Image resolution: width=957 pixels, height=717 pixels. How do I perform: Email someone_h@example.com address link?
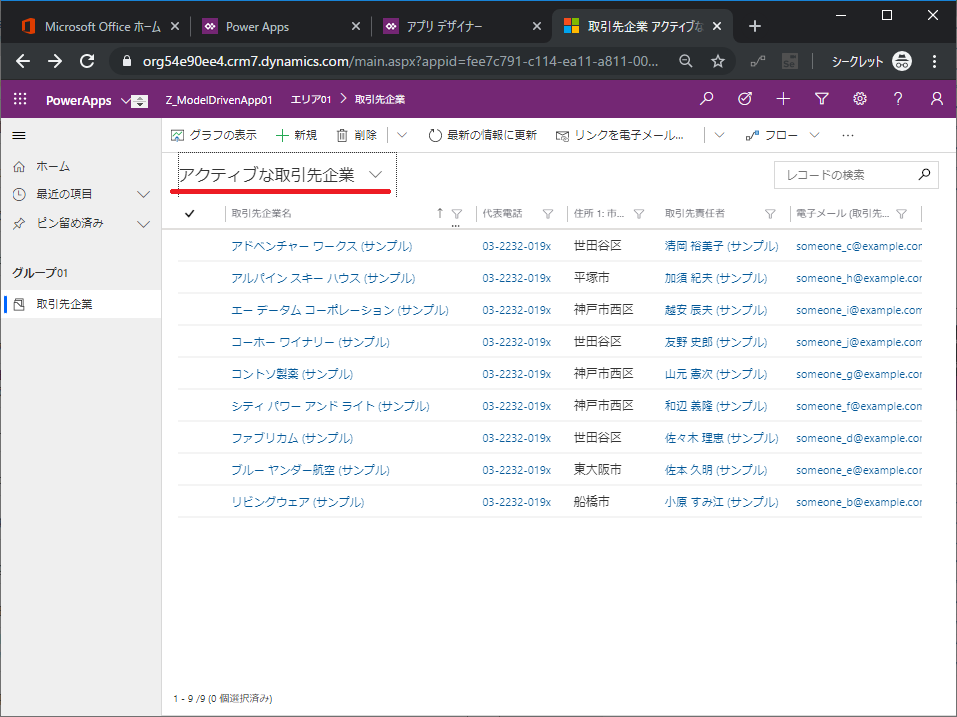[859, 278]
